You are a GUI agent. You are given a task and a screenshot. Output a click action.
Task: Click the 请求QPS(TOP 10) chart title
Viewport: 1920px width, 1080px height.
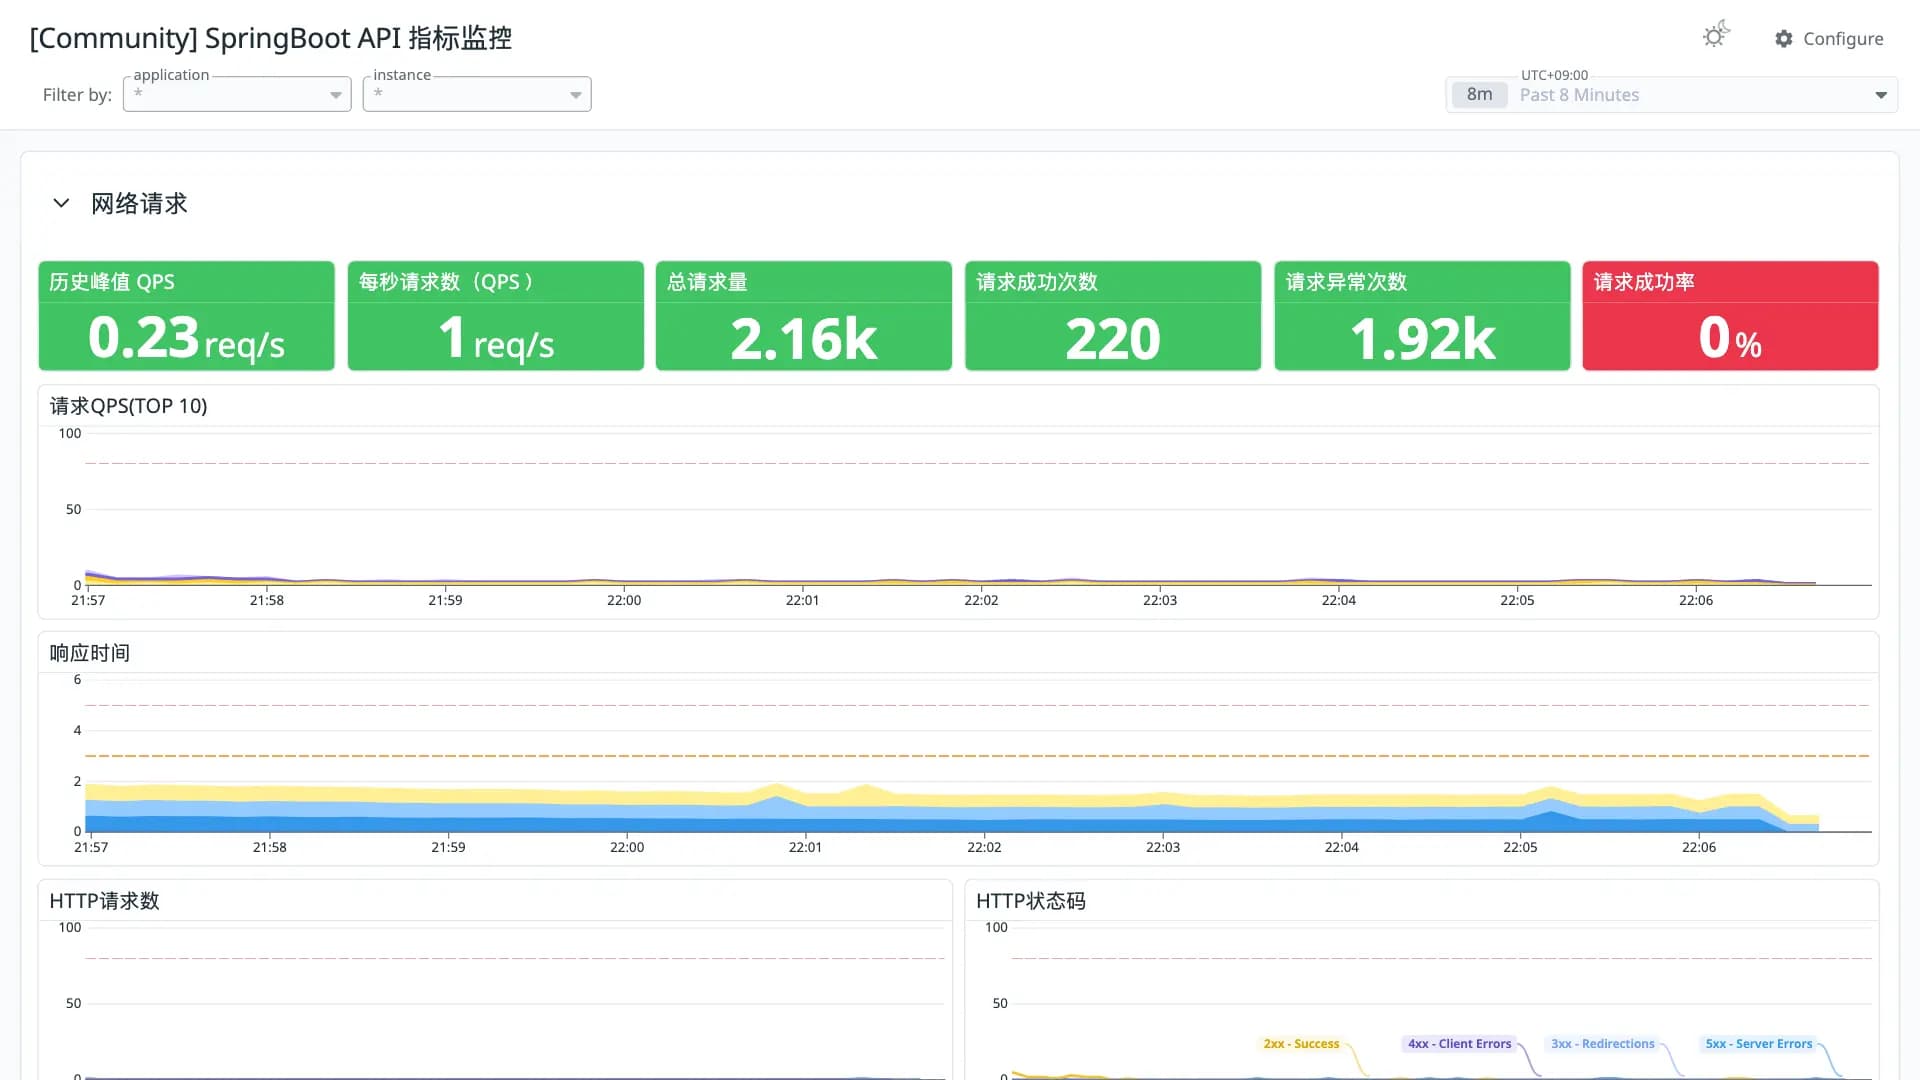[129, 406]
